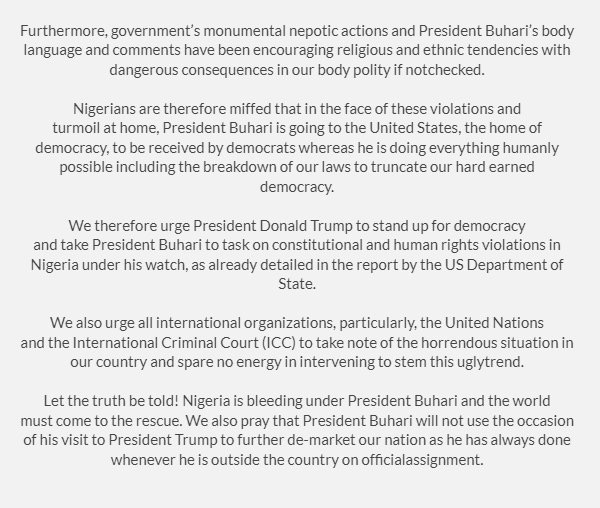Click the paragraph starting with 'Furthermore, government's'
This screenshot has height=508, width=600.
[297, 50]
